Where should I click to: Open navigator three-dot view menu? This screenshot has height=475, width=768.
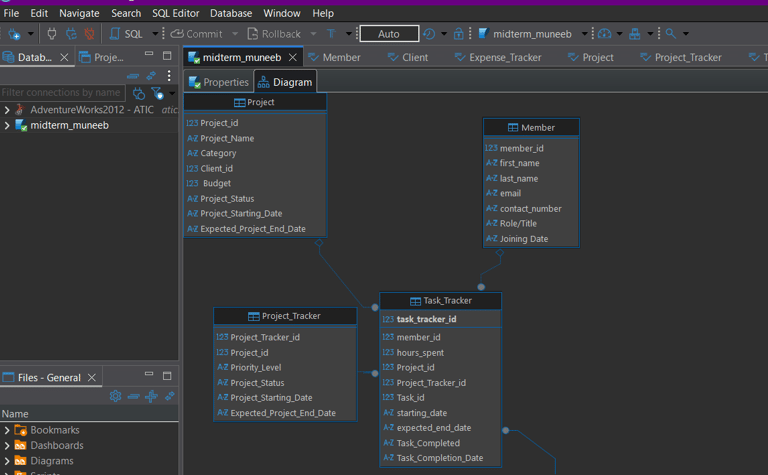(169, 76)
